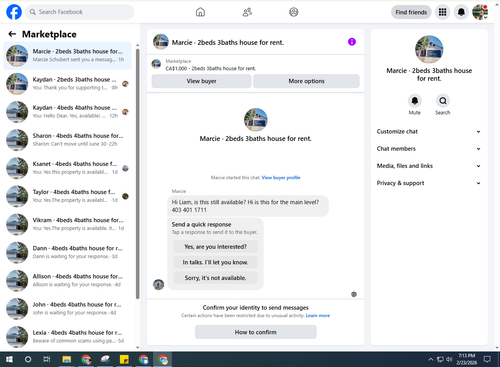Open the notifications bell in header

461,12
